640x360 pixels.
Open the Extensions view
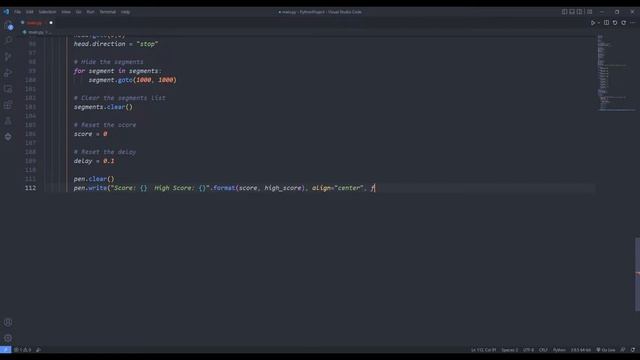(8, 105)
